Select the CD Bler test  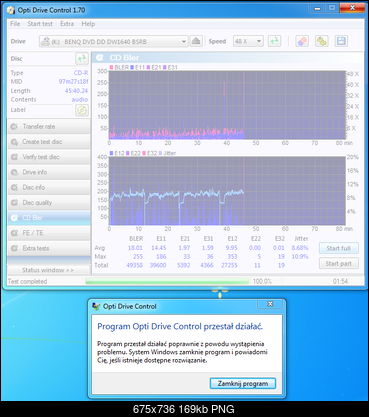(x=49, y=218)
